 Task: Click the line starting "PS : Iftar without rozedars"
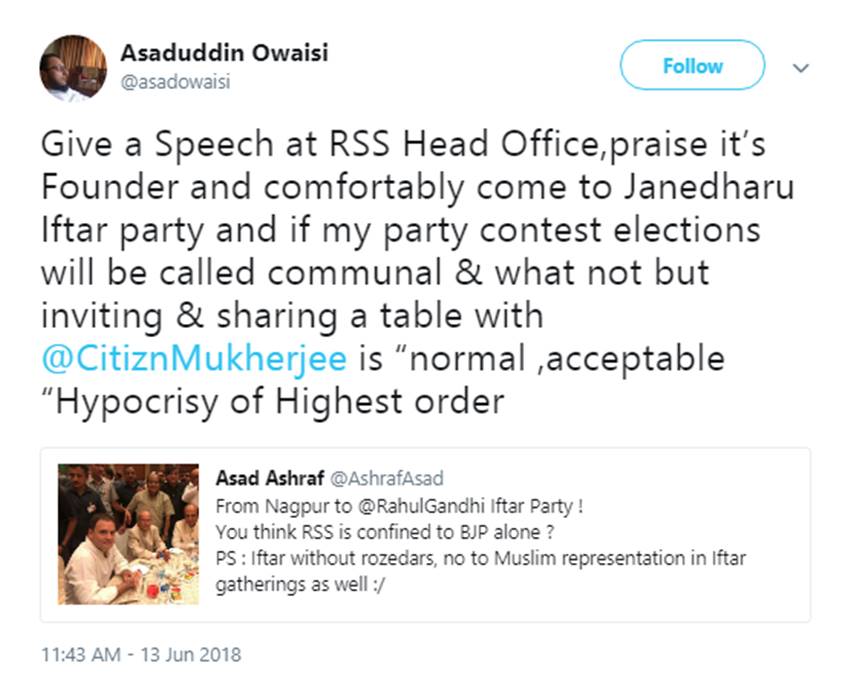(x=480, y=557)
